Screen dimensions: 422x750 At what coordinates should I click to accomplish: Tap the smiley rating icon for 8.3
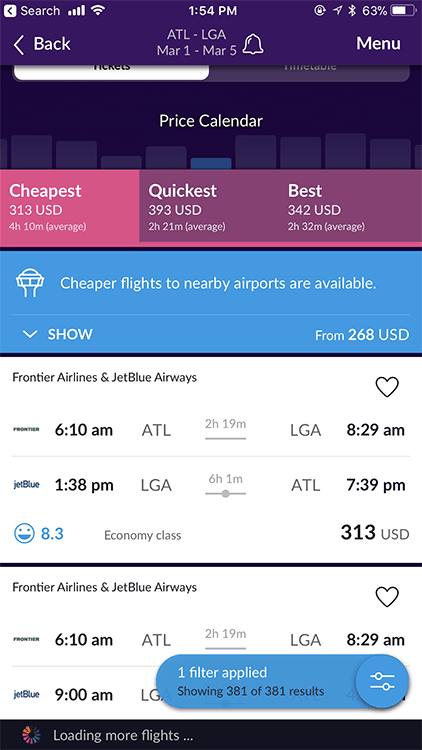tap(24, 534)
